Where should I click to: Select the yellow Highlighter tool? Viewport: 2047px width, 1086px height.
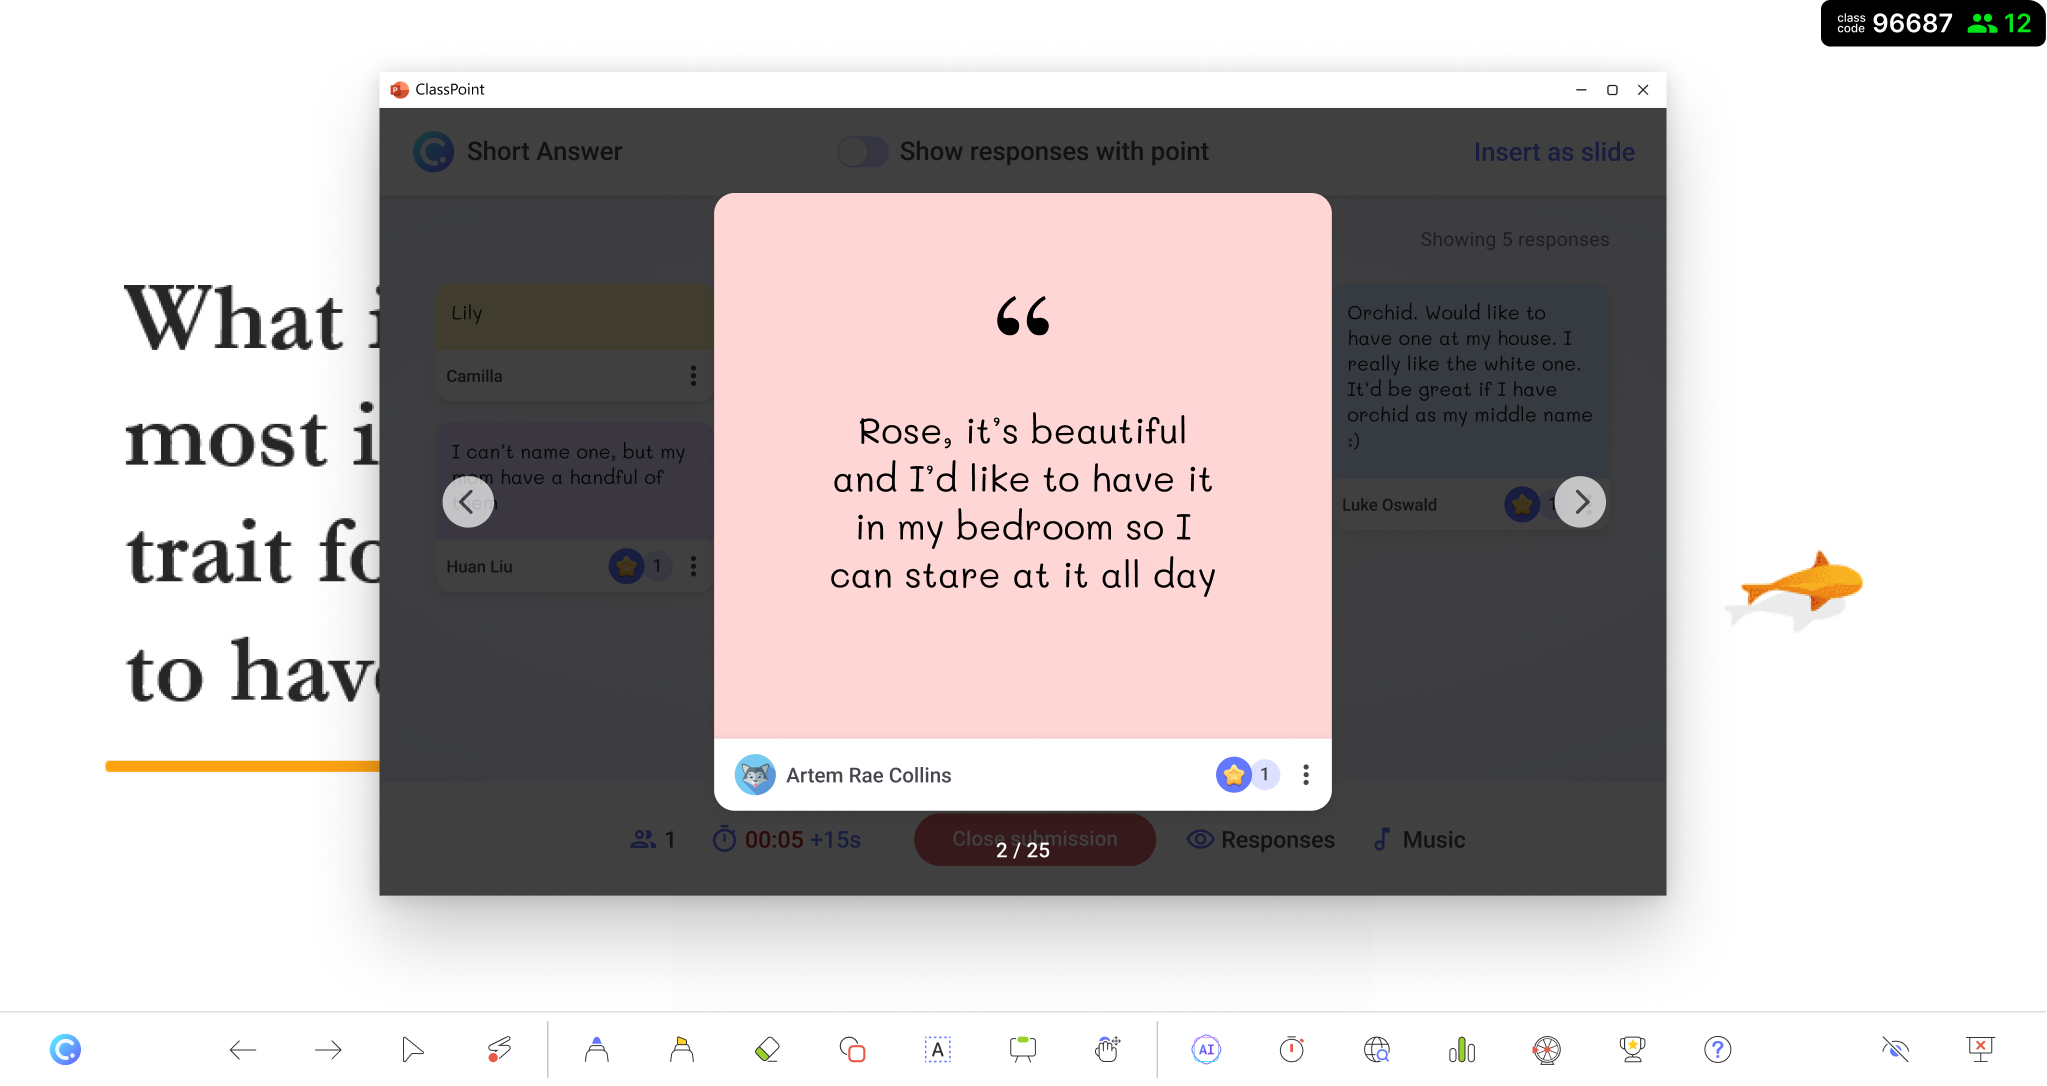(681, 1049)
